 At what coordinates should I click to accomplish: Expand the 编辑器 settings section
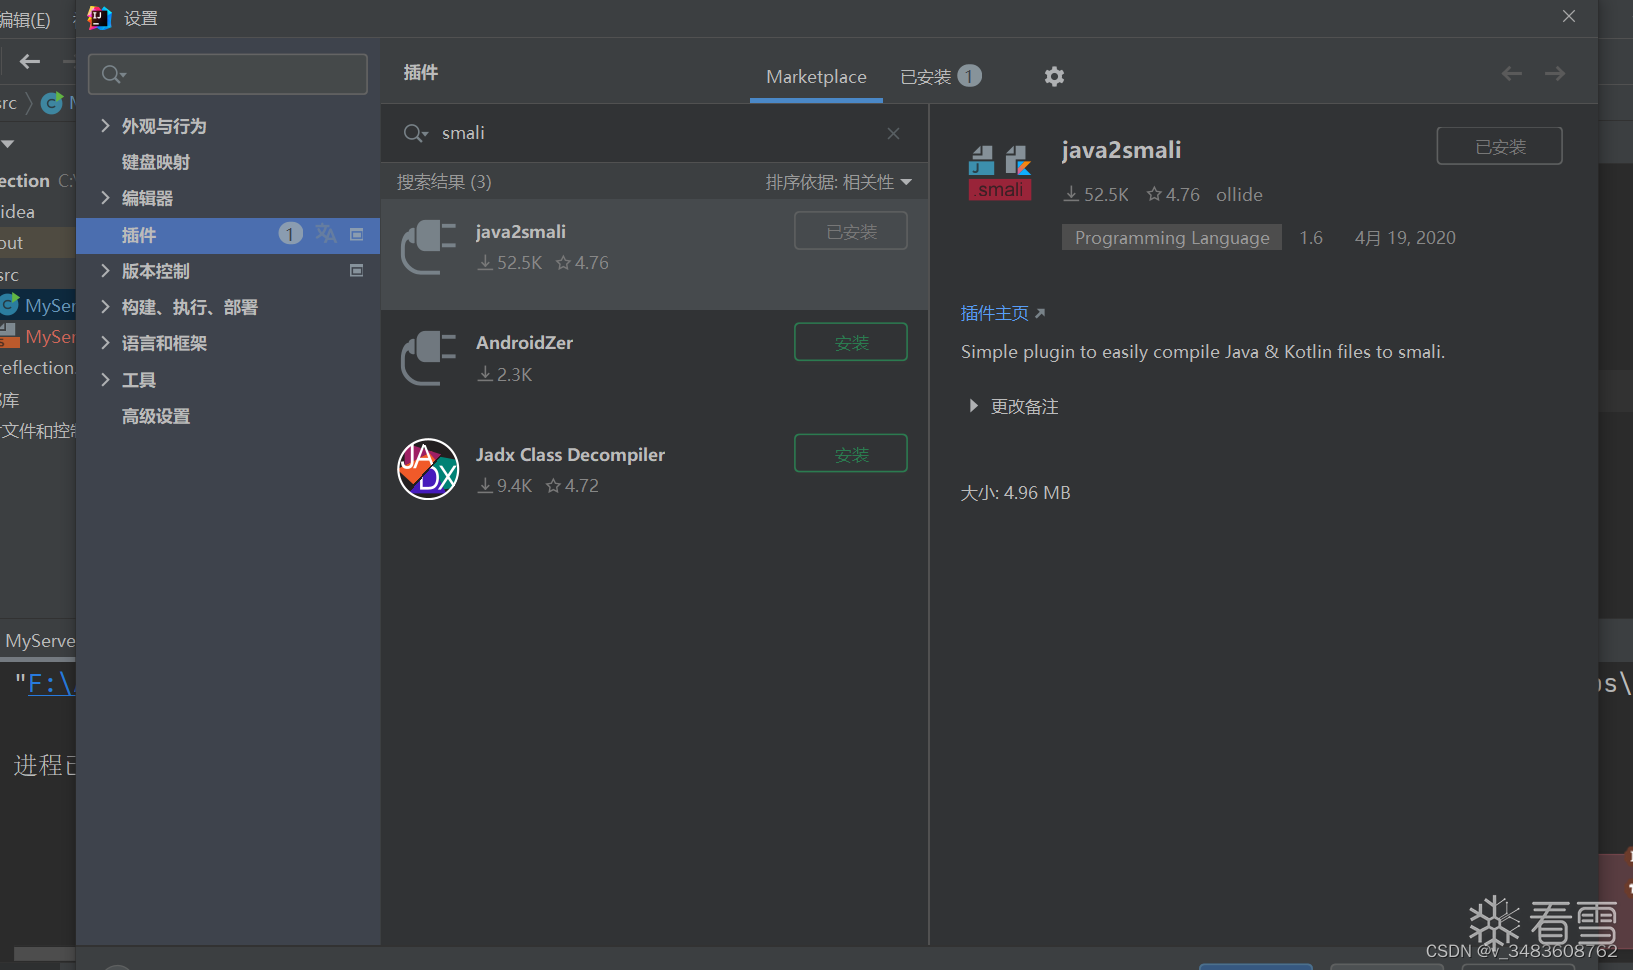[x=105, y=198]
